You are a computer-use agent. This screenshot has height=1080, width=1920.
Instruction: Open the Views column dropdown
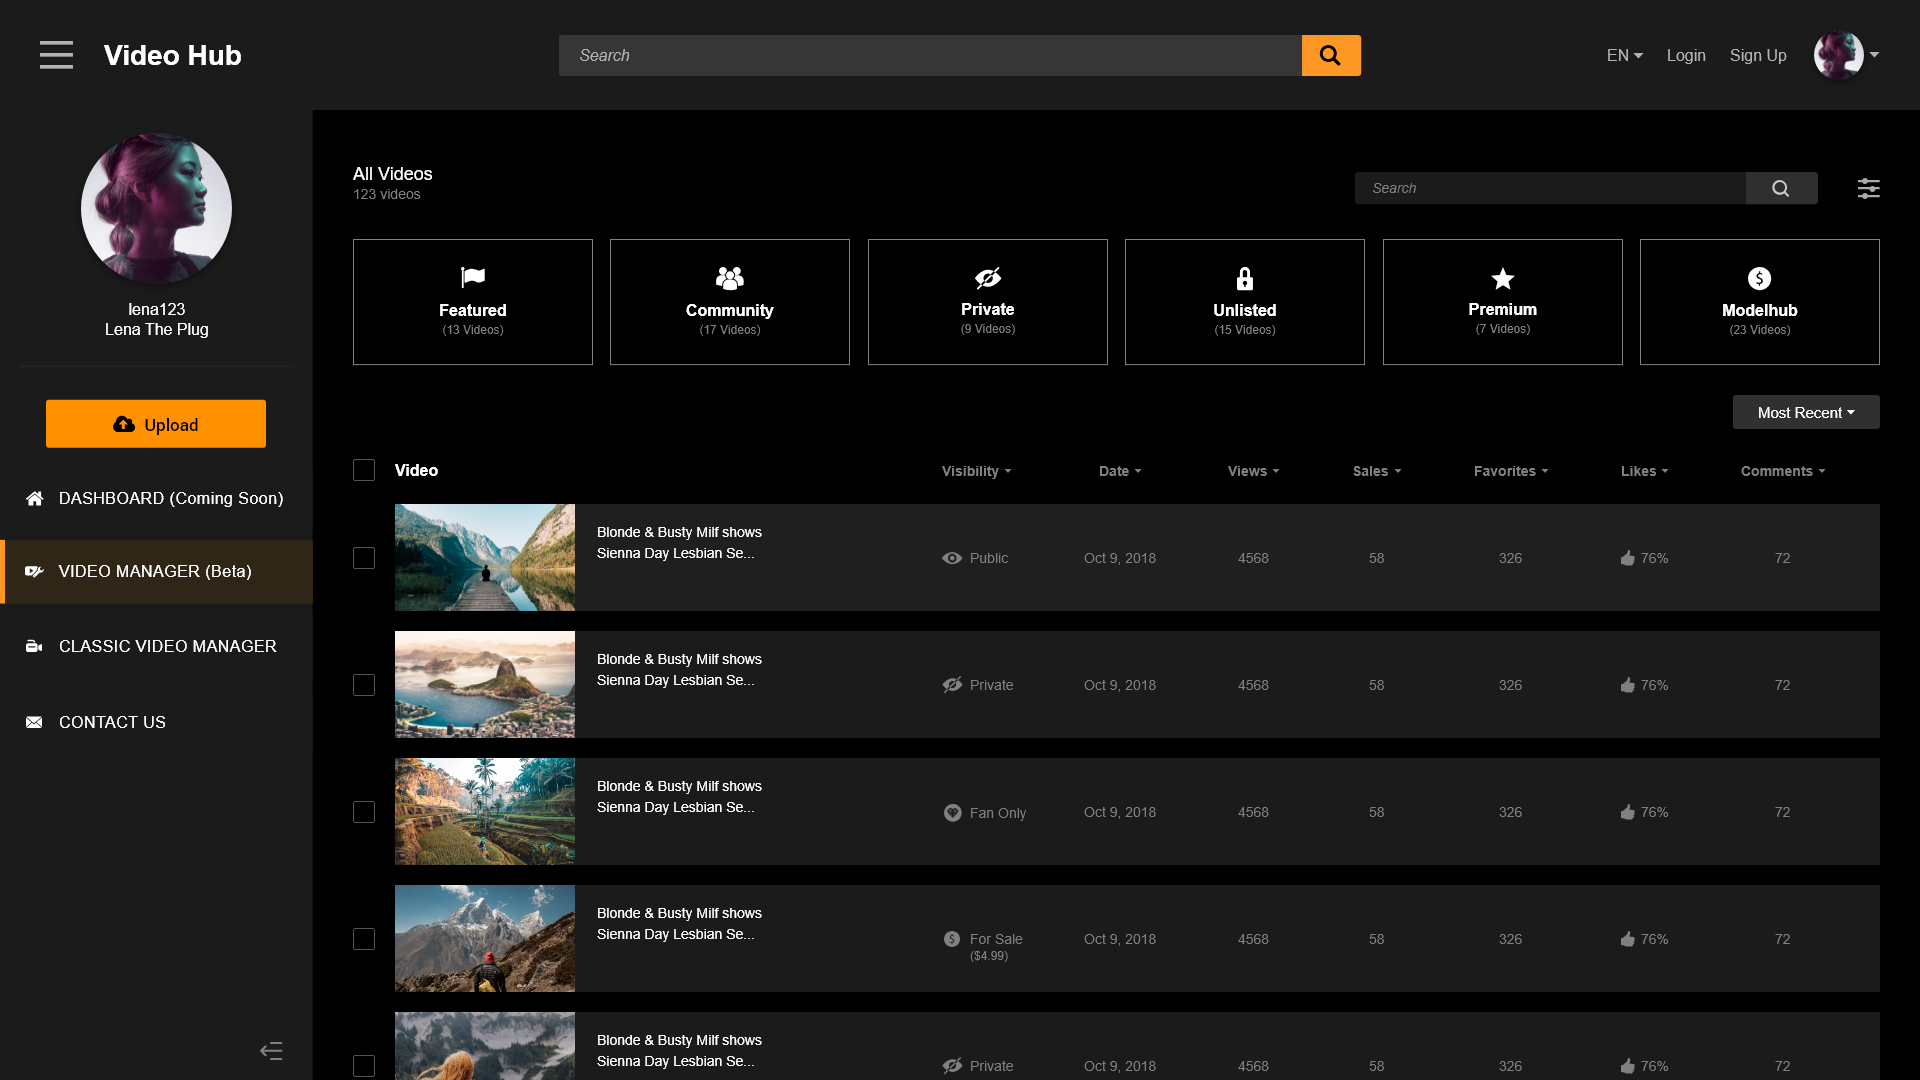[x=1253, y=471]
